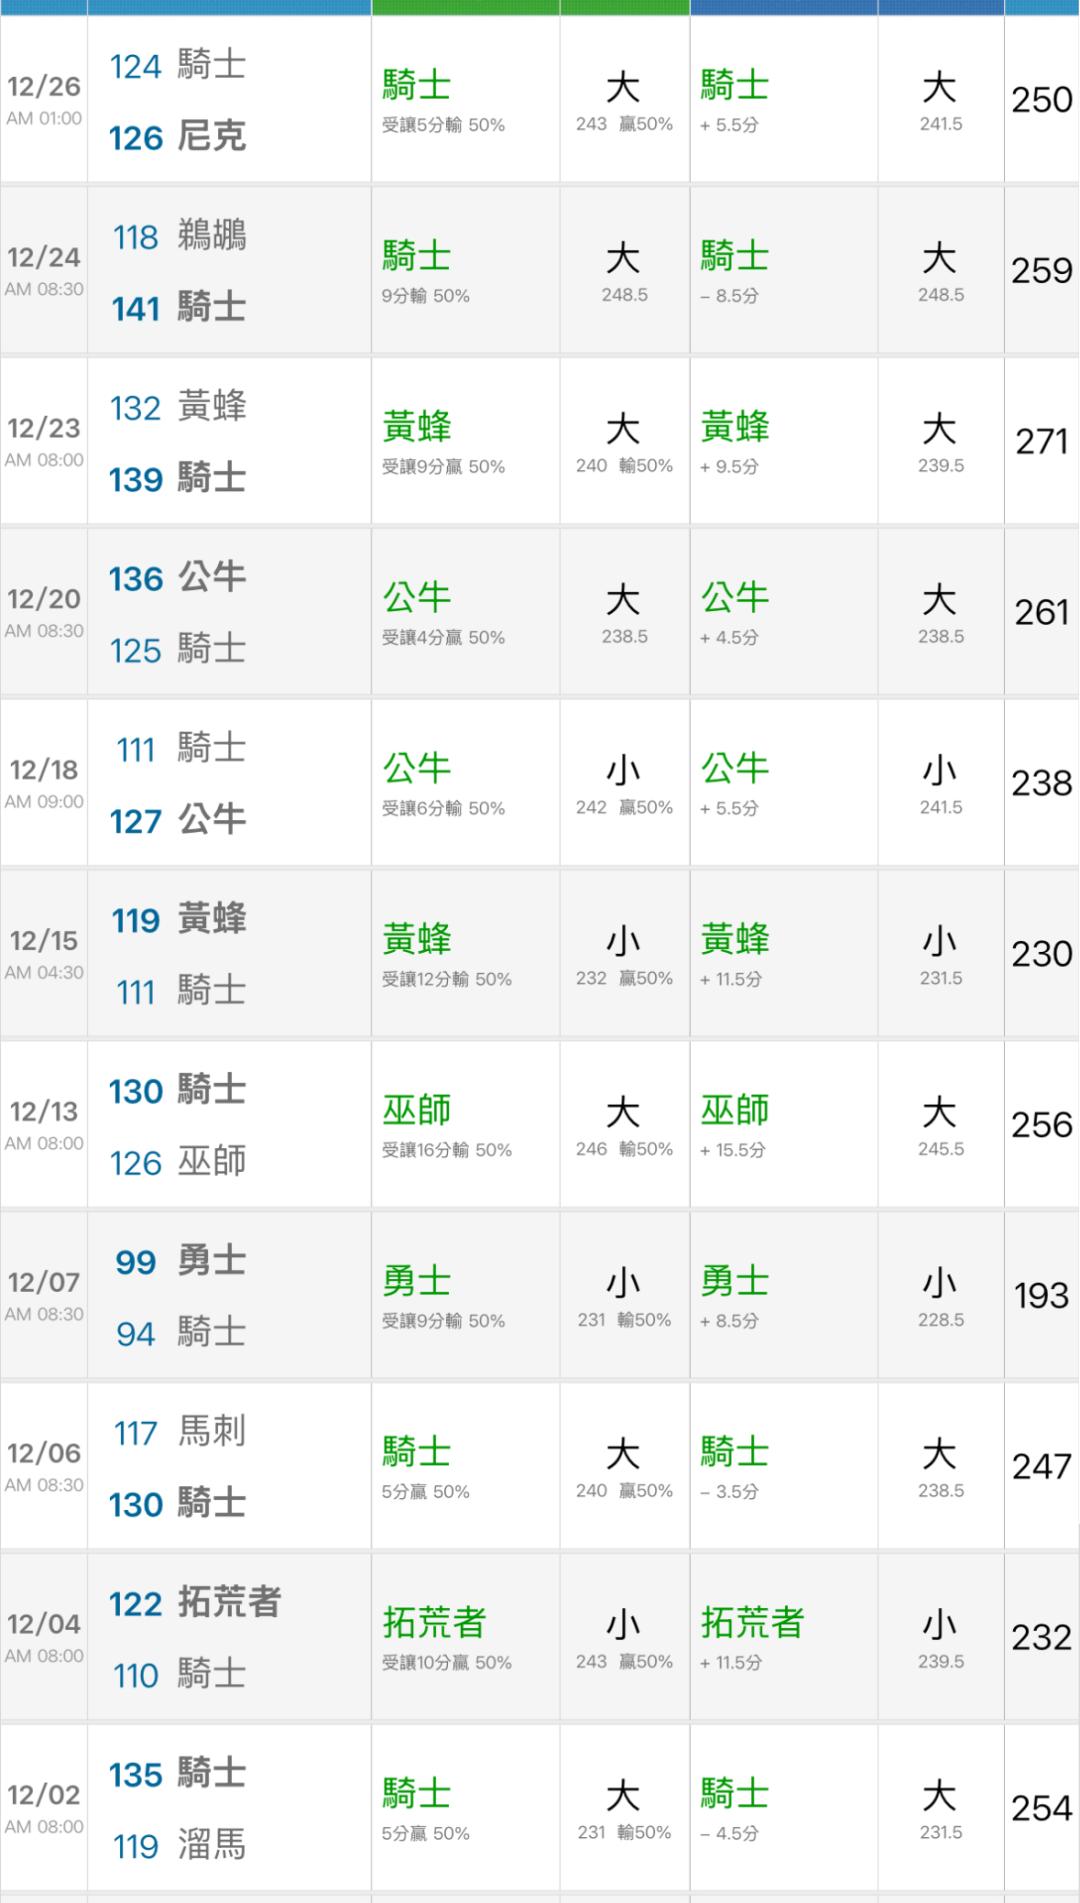The image size is (1080, 1903).
Task: Select the total score 271
Action: coord(1041,442)
